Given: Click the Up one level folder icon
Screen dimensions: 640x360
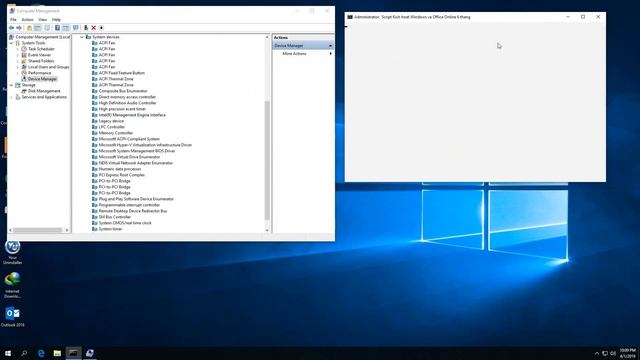Looking at the screenshot, I should pyautogui.click(x=29, y=28).
